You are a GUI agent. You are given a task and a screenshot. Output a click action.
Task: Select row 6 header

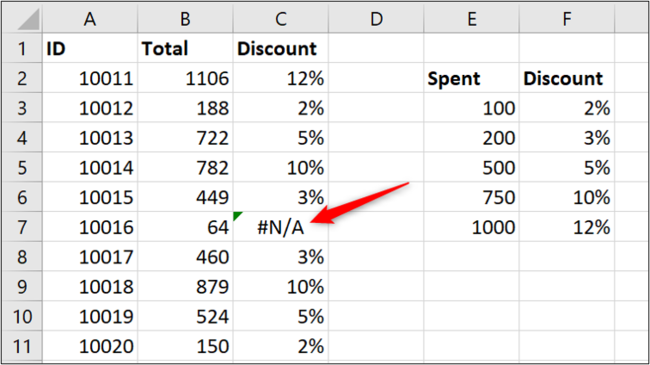coord(22,197)
